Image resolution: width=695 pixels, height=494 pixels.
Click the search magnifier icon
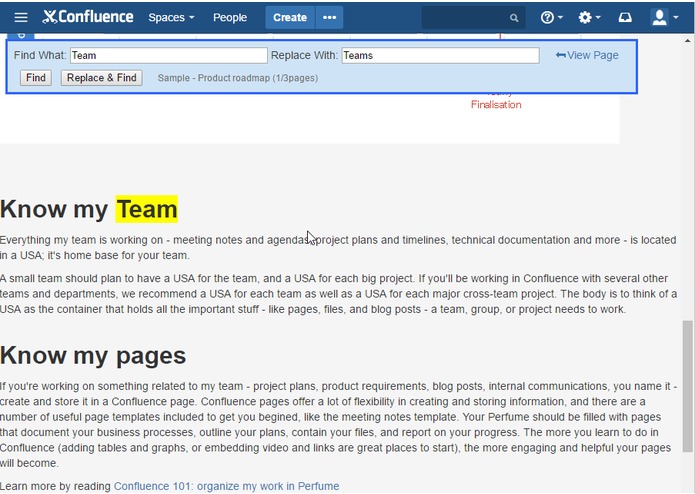coord(514,18)
